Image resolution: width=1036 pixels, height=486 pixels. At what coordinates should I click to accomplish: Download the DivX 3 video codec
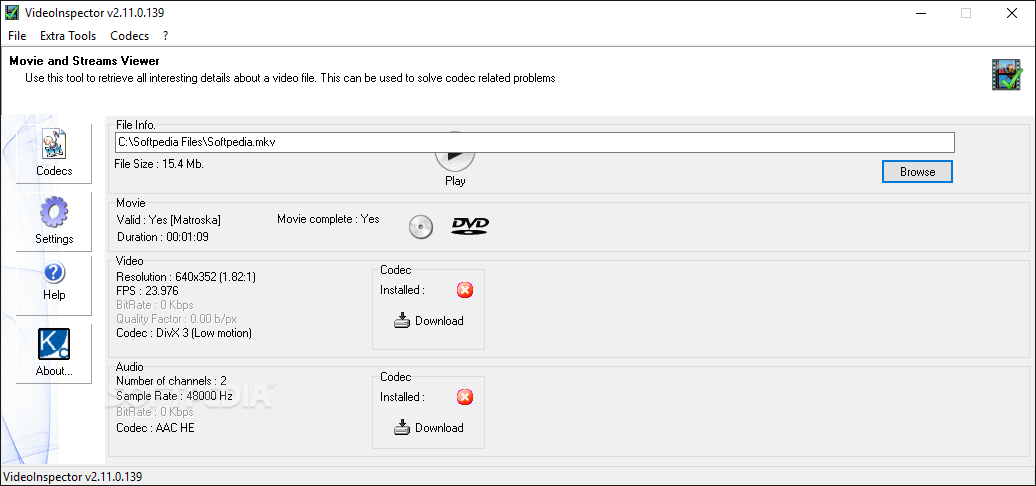pos(429,321)
